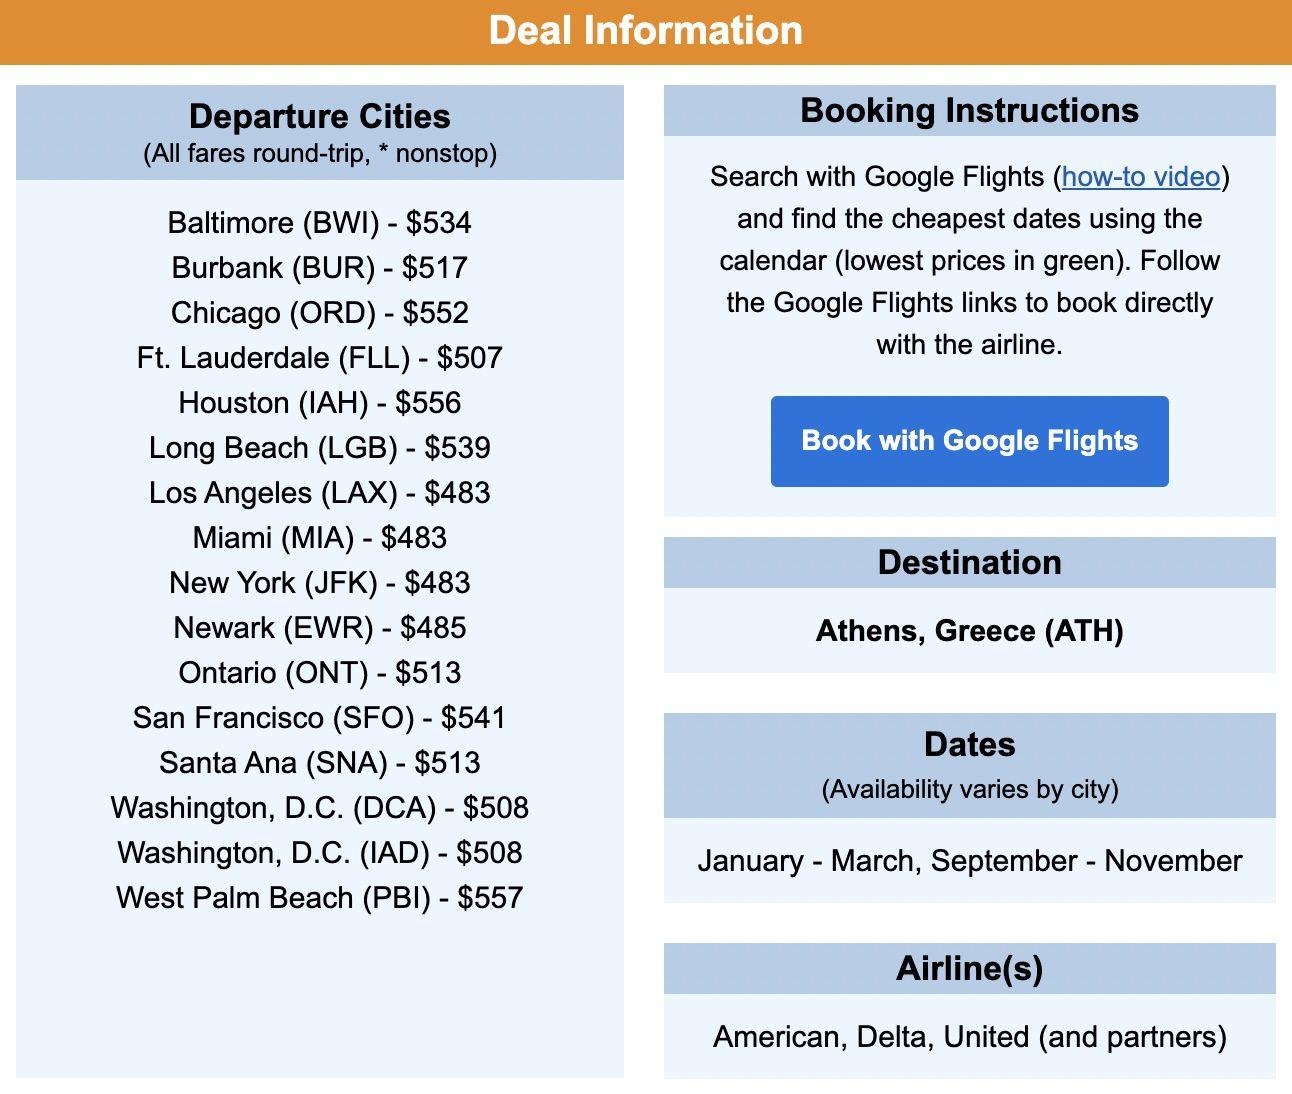This screenshot has height=1094, width=1292.
Task: Click the Book with Google Flights button
Action: 969,441
